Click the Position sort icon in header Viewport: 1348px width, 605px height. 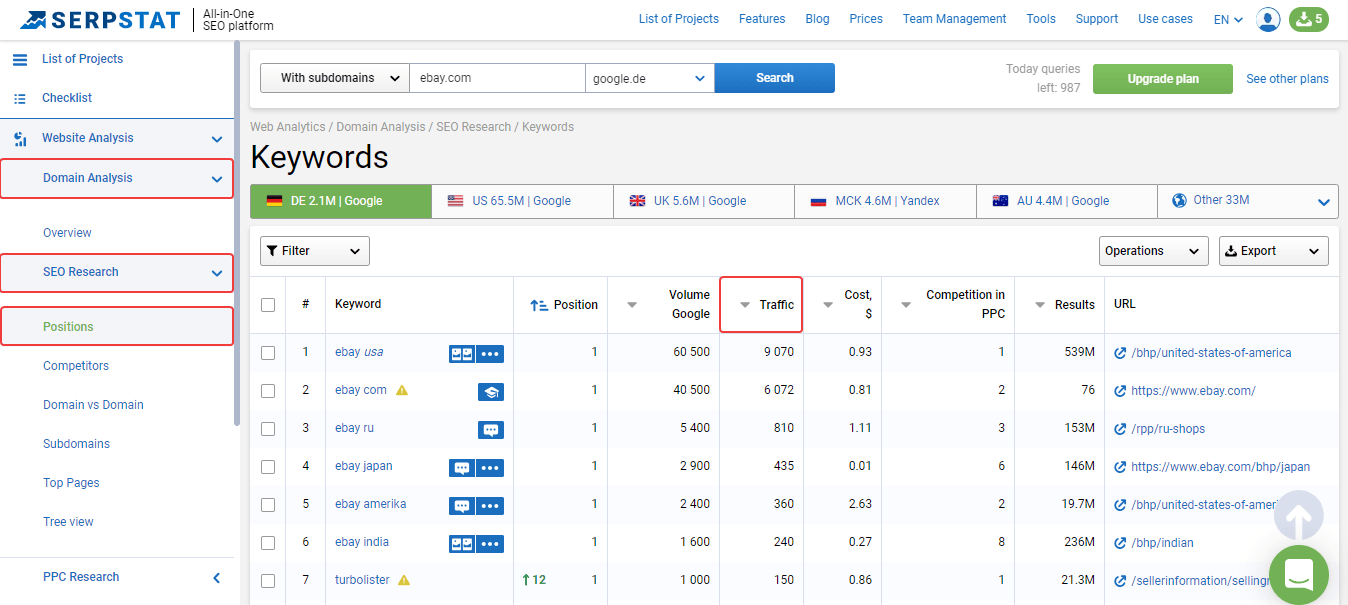coord(539,305)
